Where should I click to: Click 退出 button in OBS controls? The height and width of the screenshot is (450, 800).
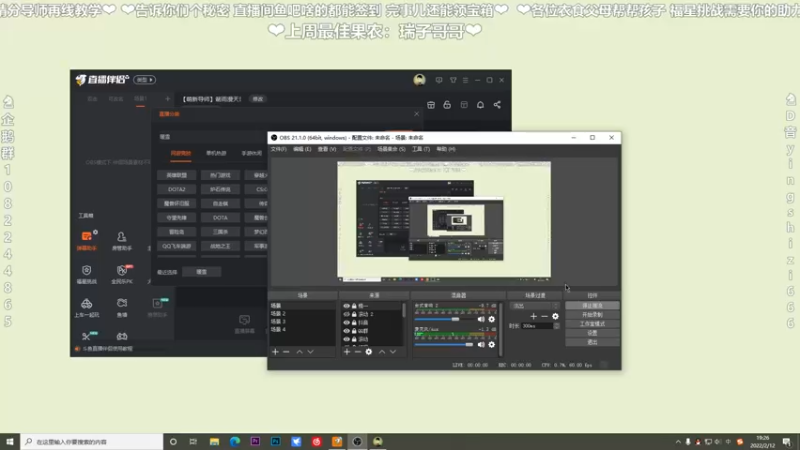pos(592,342)
